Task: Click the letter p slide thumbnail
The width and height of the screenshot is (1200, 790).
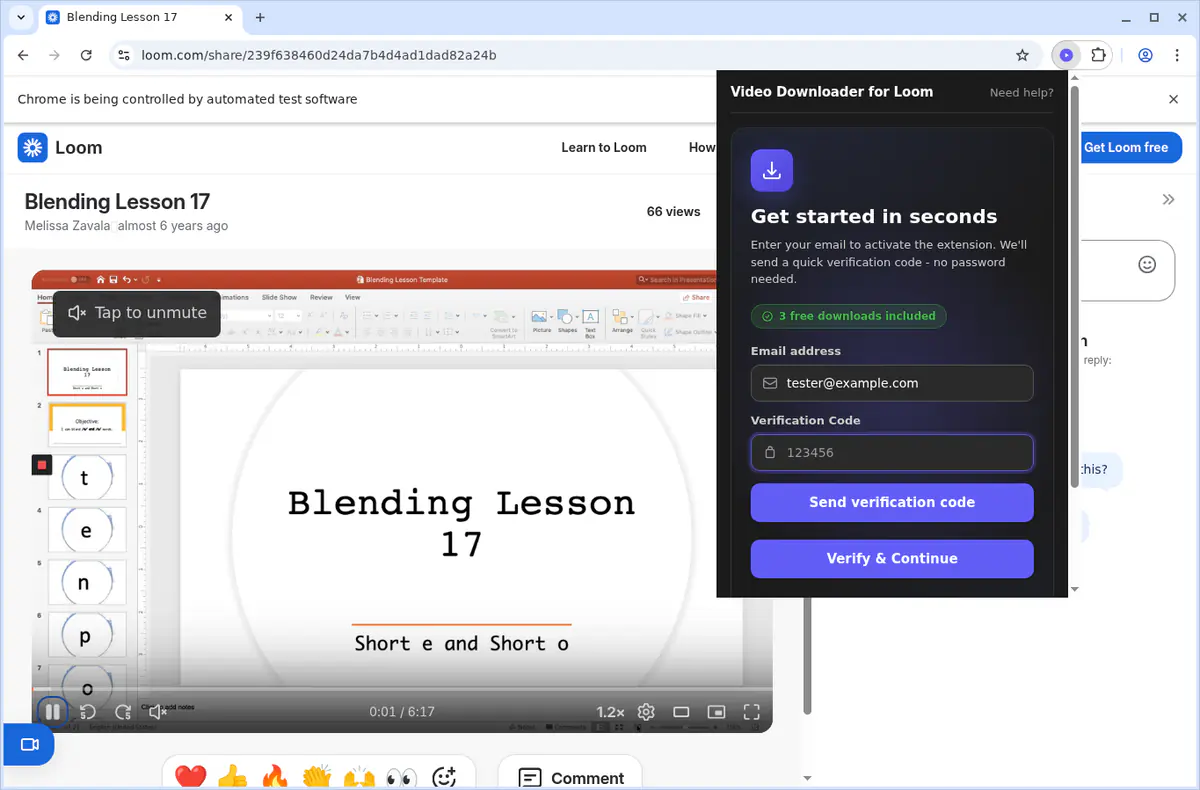Action: point(87,636)
